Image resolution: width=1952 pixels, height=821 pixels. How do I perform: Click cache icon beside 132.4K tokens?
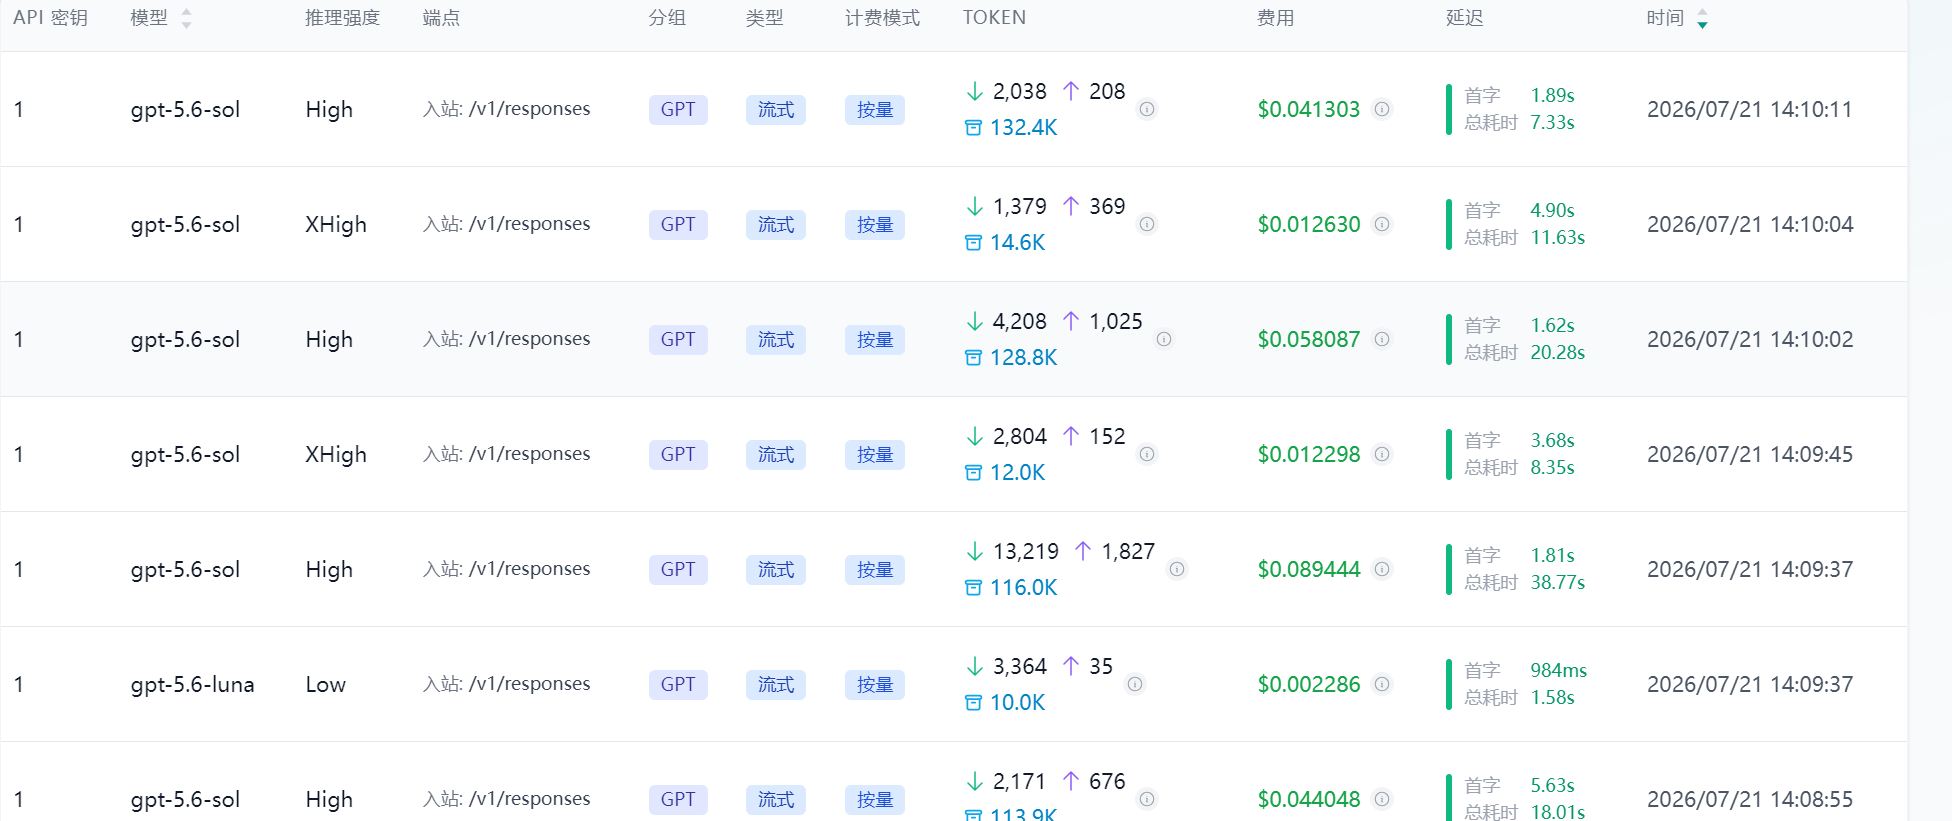click(973, 128)
